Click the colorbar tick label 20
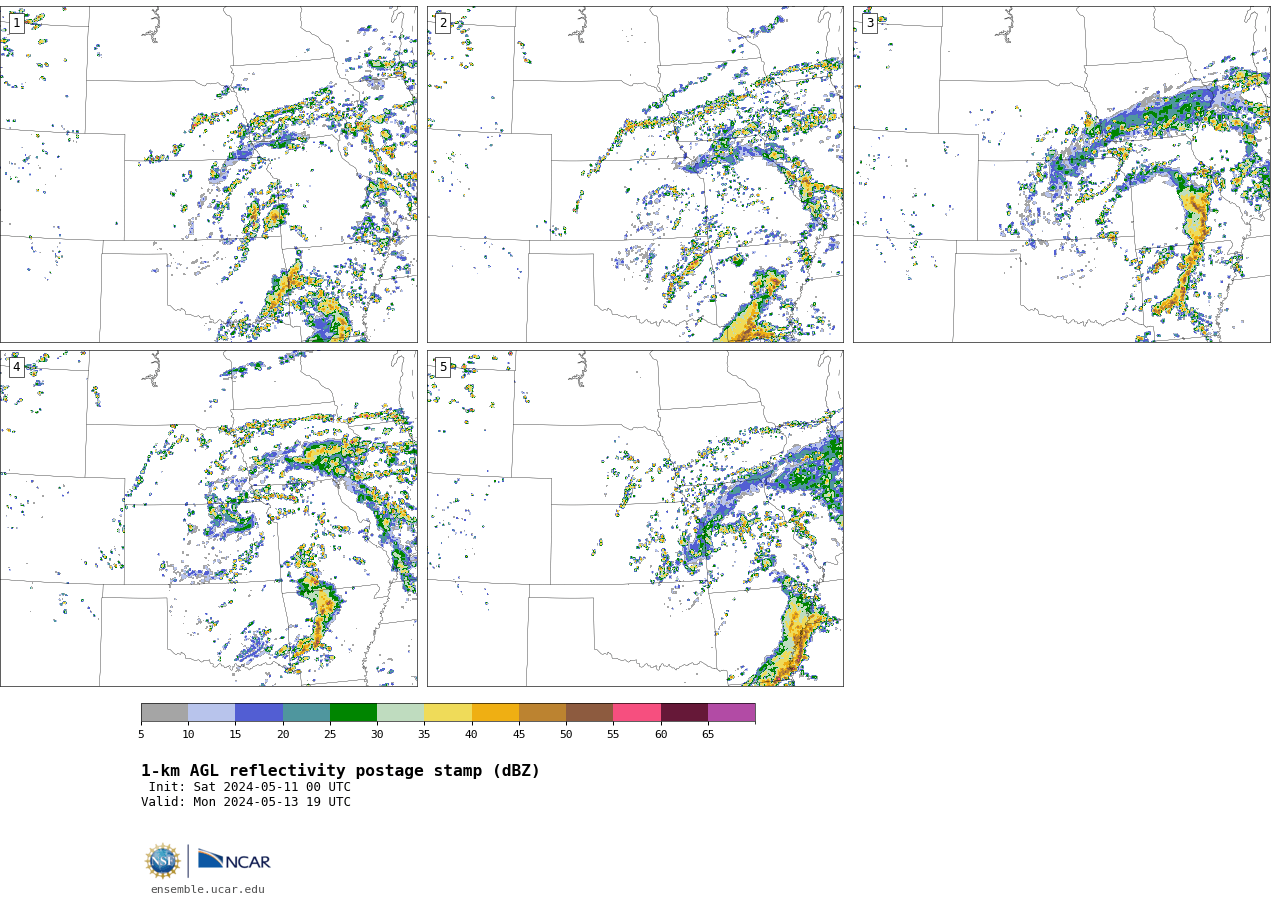 [x=283, y=735]
